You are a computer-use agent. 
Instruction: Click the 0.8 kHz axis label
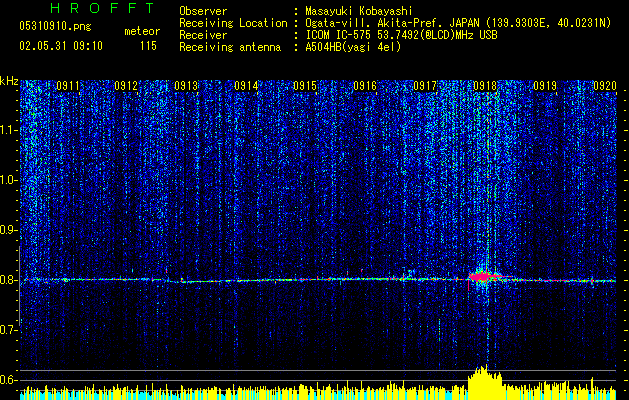9,280
